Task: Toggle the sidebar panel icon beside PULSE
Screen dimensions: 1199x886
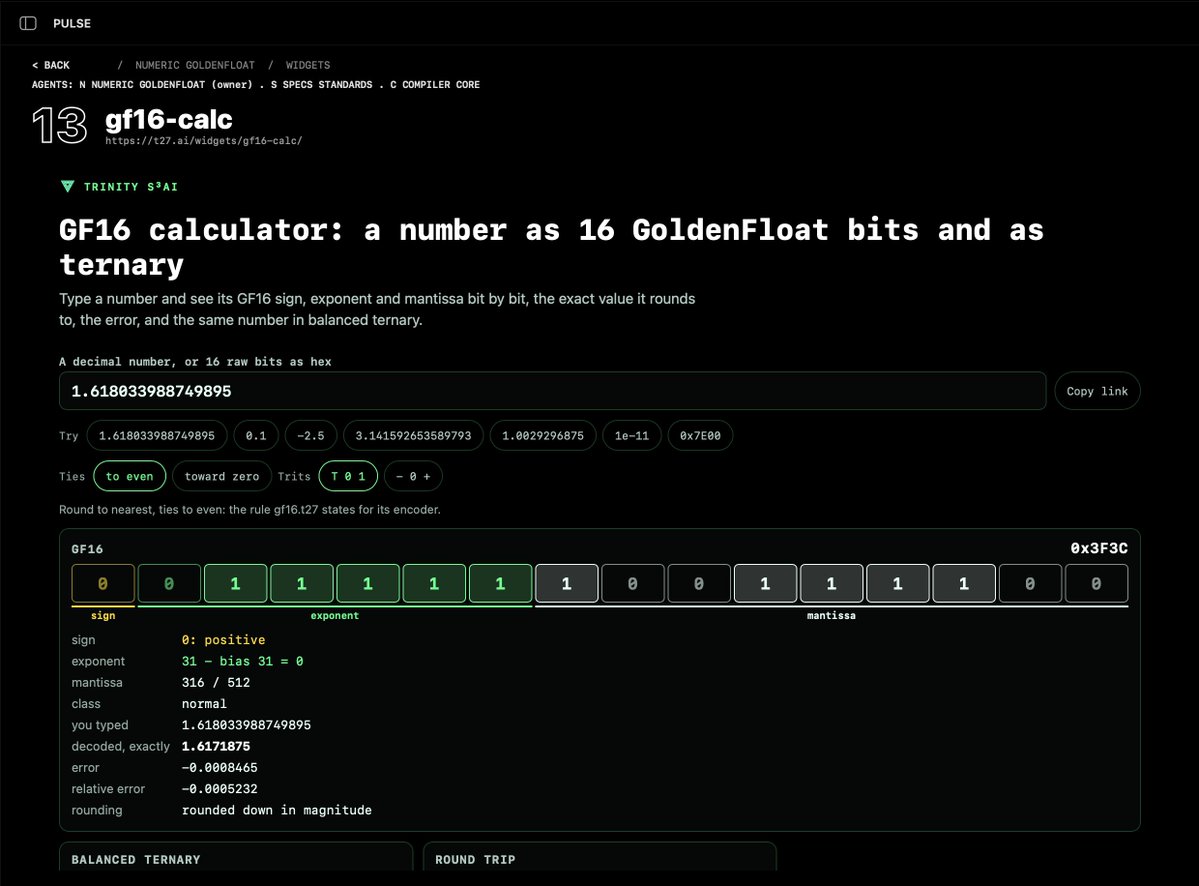Action: coord(28,23)
